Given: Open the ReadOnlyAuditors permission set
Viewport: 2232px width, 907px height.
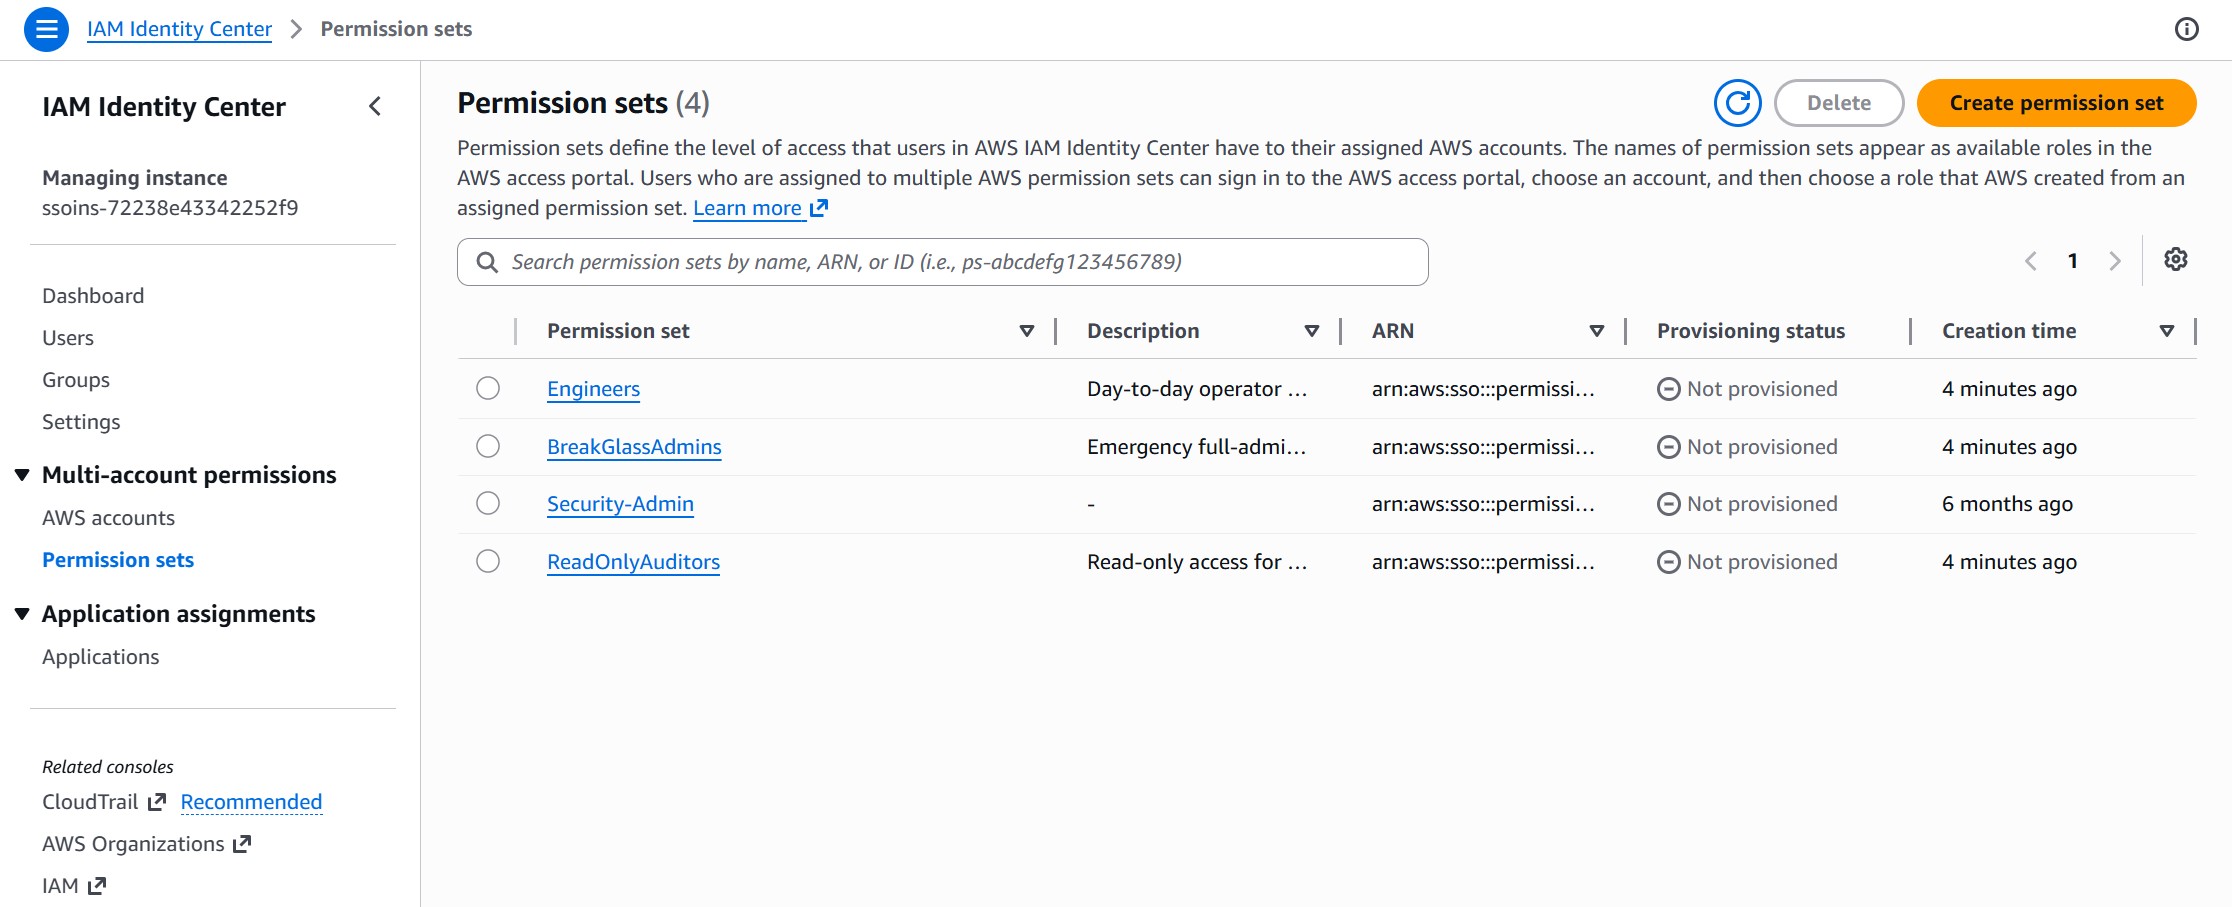Looking at the screenshot, I should click(x=633, y=562).
